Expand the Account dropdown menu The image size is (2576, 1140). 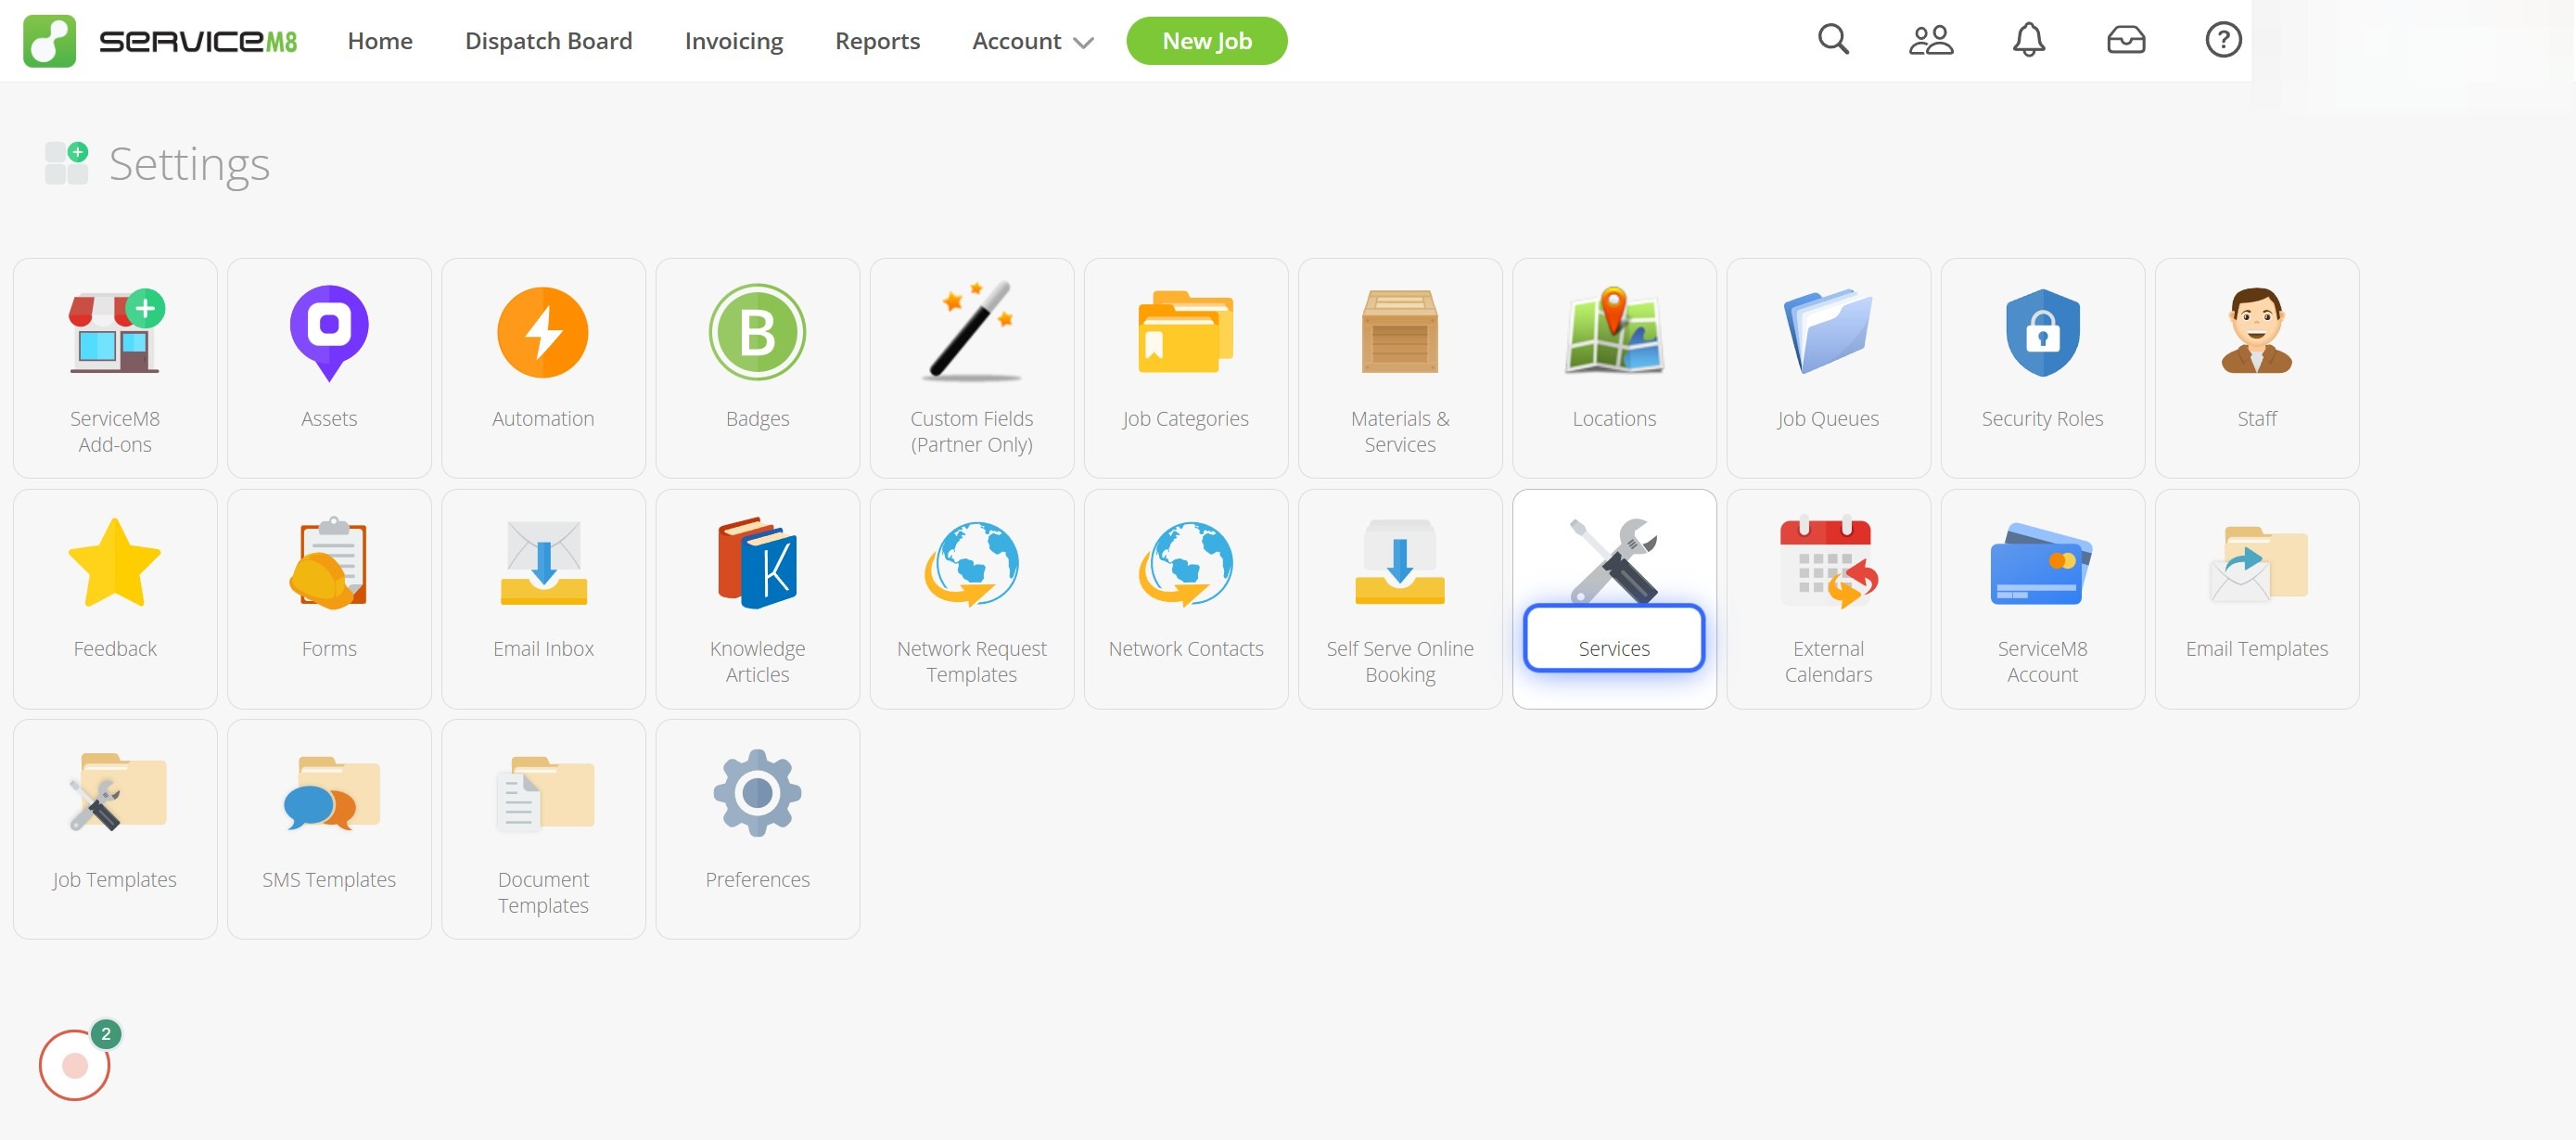1032,41
